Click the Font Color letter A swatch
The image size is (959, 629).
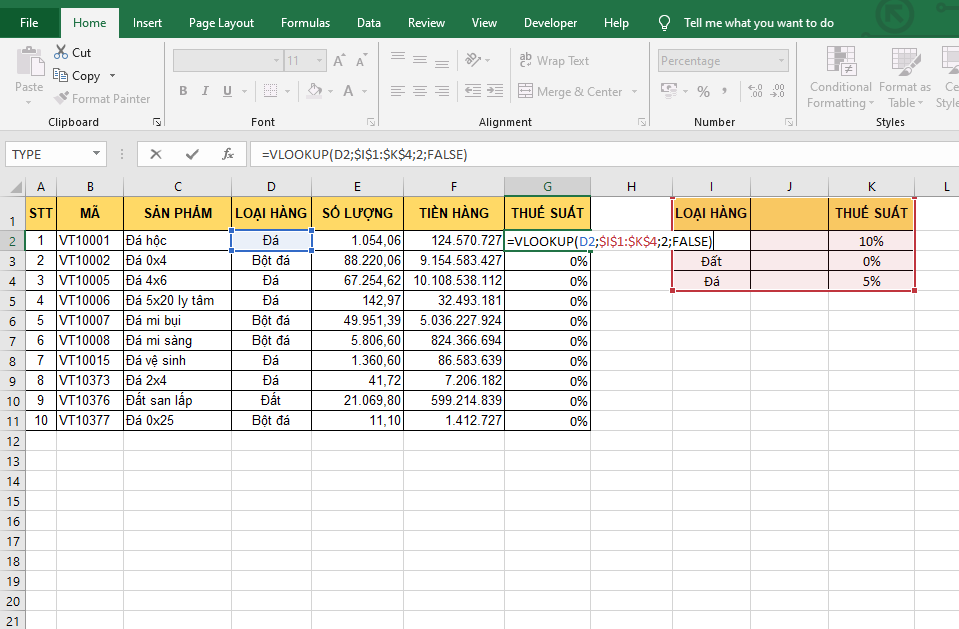tap(349, 91)
